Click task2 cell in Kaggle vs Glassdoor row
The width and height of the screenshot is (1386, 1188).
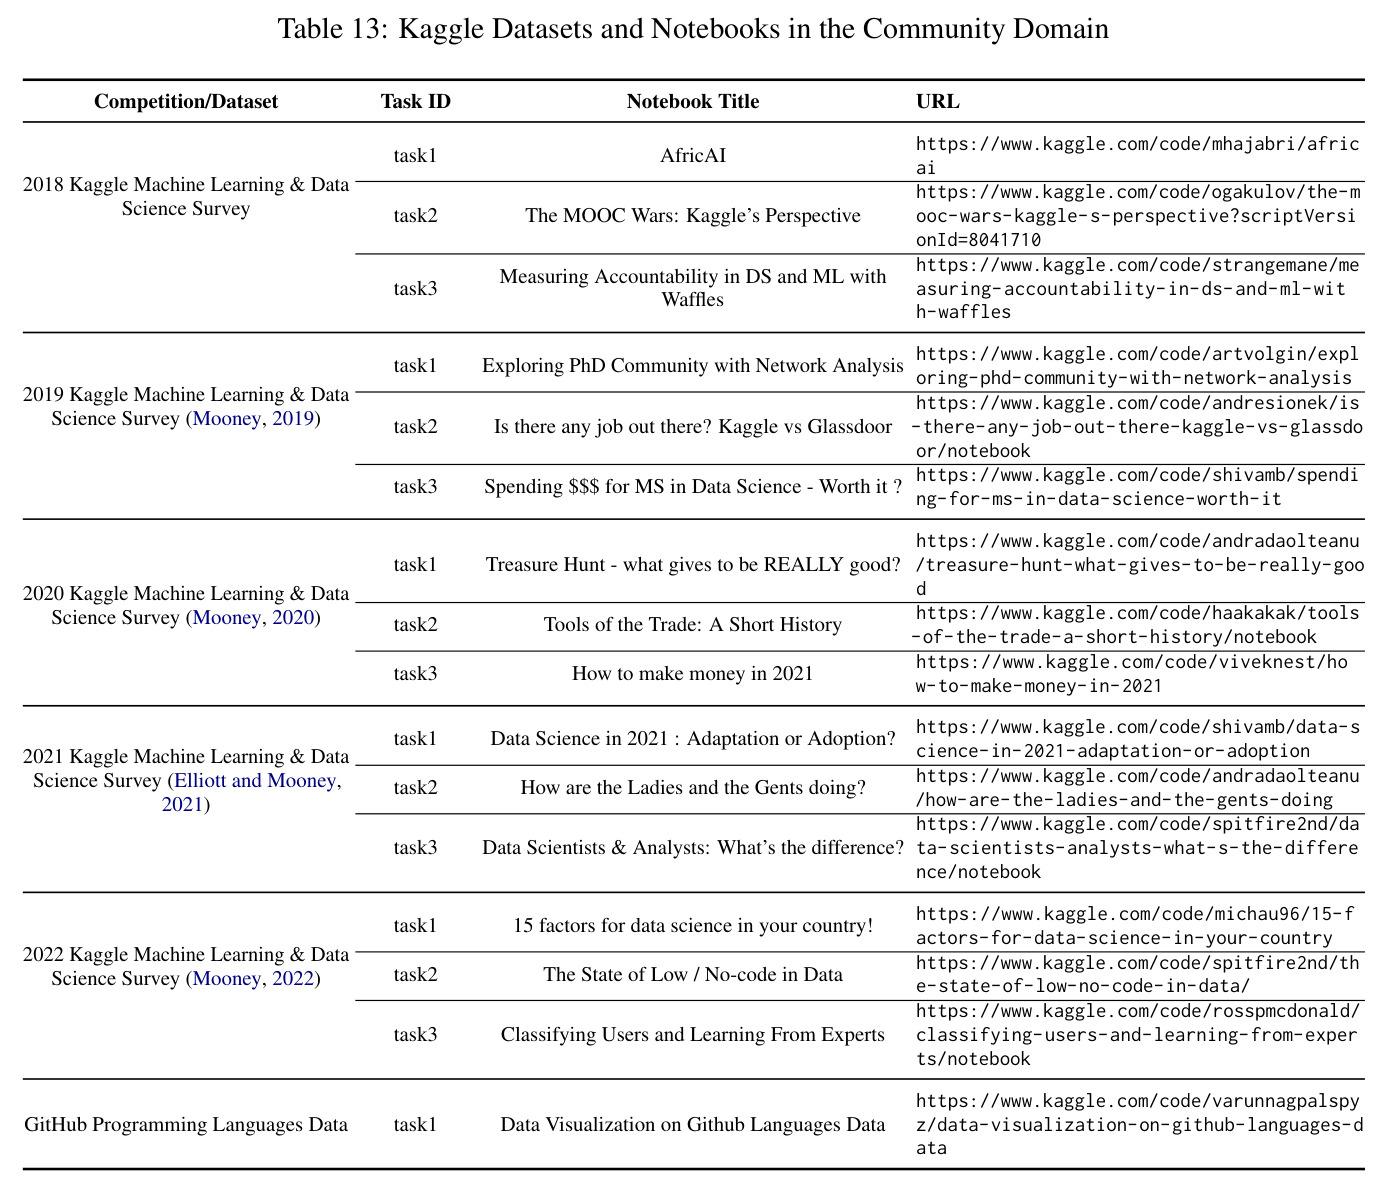416,427
